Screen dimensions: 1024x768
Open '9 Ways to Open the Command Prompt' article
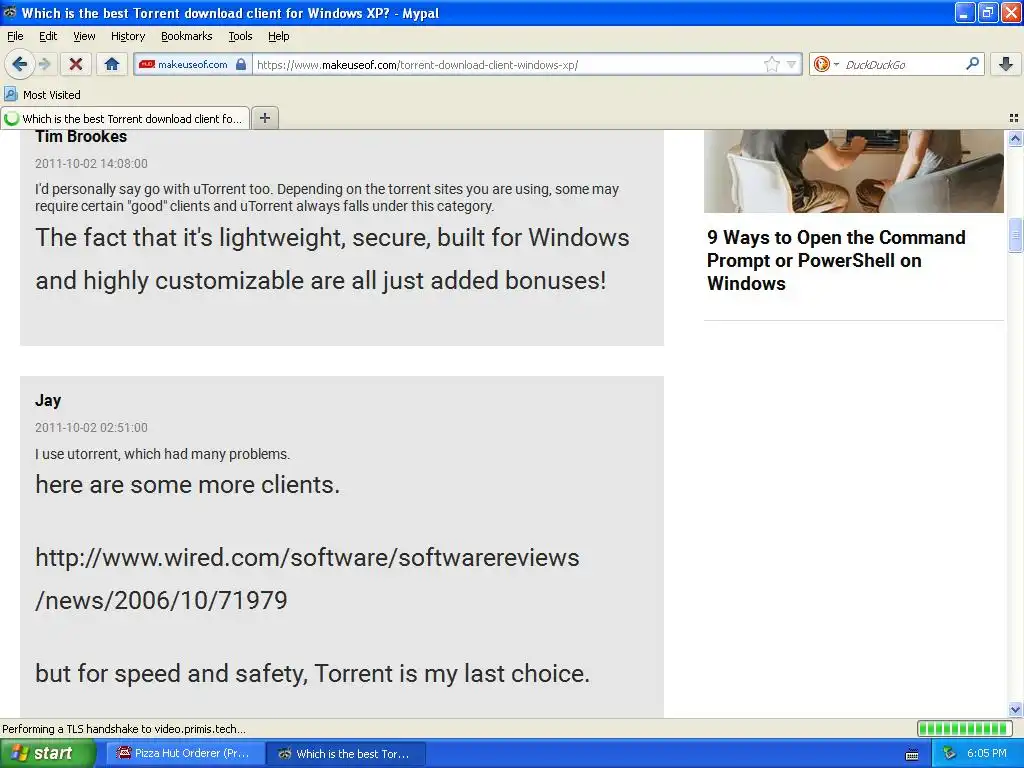click(x=836, y=260)
